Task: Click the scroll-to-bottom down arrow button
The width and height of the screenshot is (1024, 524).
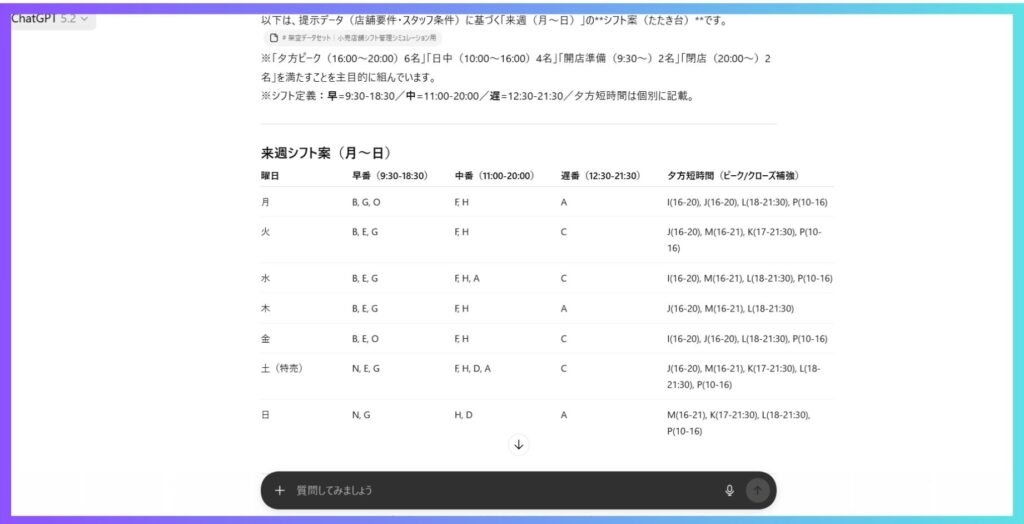Action: coord(519,444)
